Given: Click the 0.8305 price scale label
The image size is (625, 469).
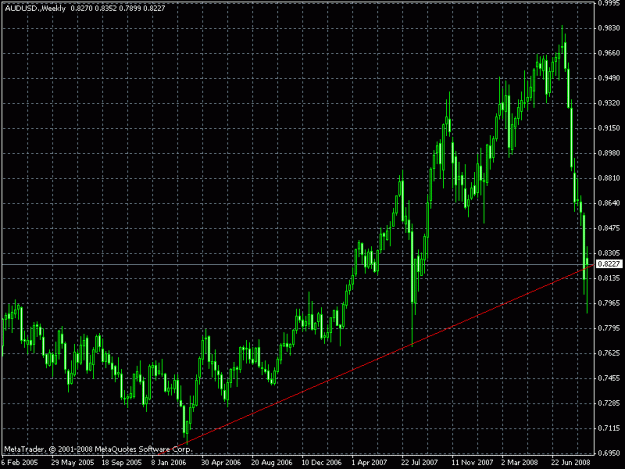Looking at the screenshot, I should 609,253.
